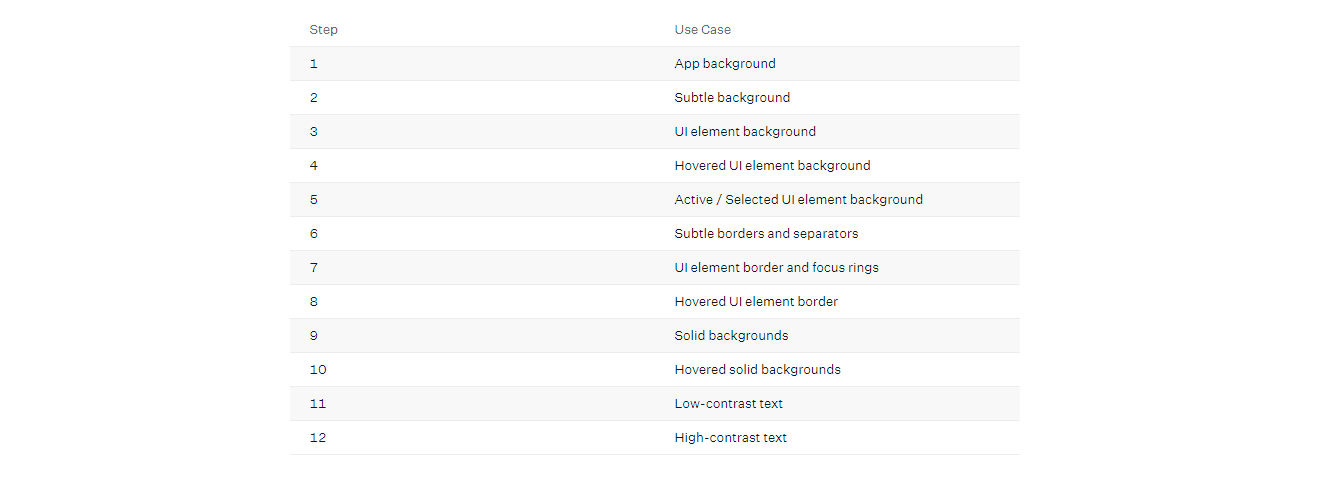Click the "Hovered UI element border" cell
The height and width of the screenshot is (486, 1341).
click(756, 302)
